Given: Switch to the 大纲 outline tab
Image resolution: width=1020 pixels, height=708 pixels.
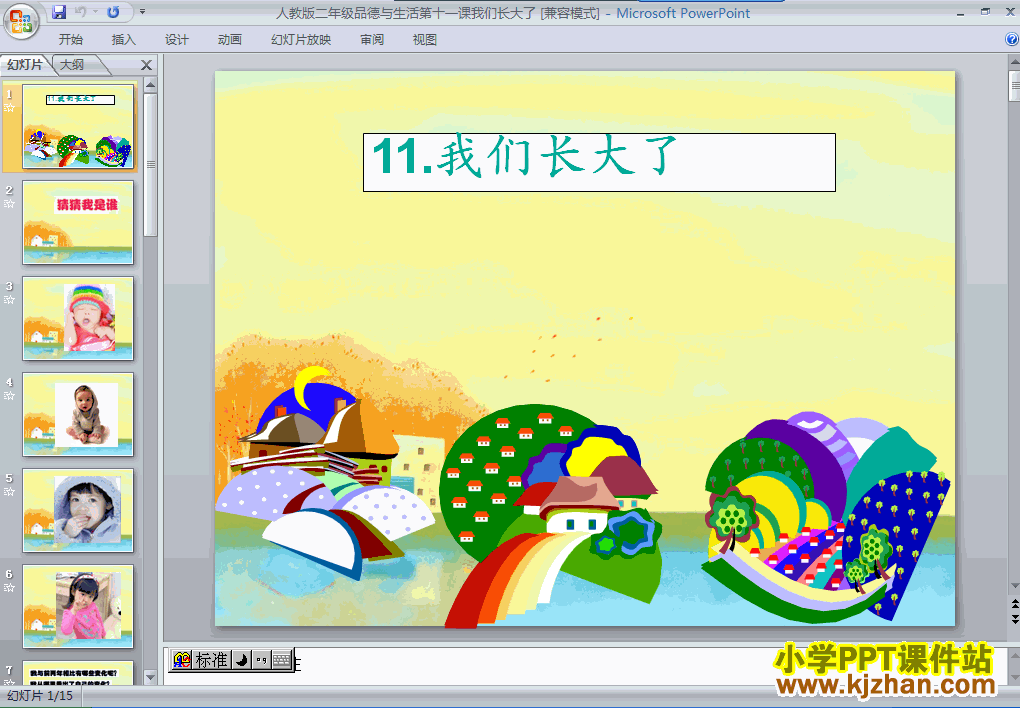Looking at the screenshot, I should click(x=72, y=64).
